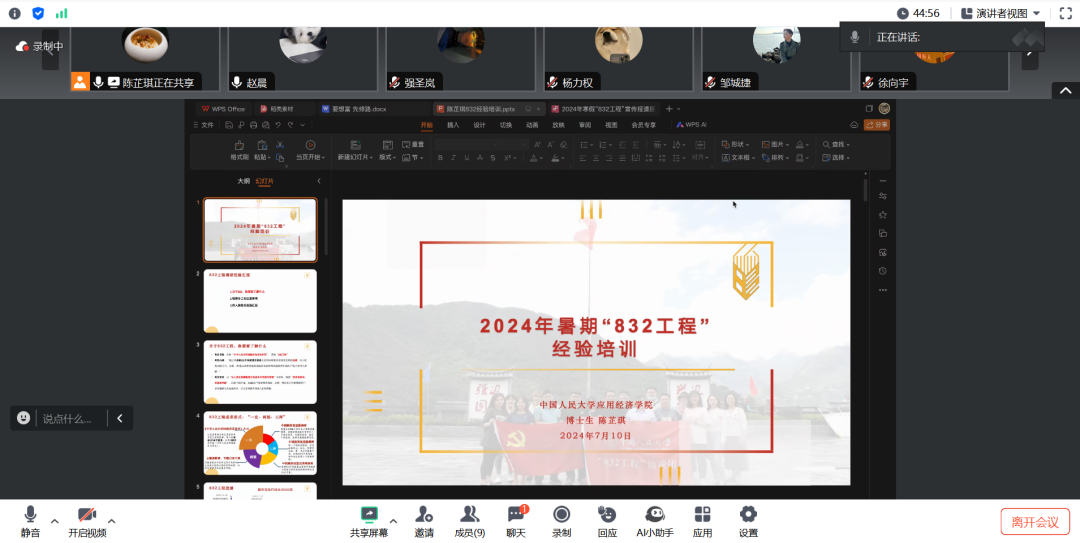Open the 应用 apps icon
This screenshot has width=1080, height=543.
coord(702,515)
